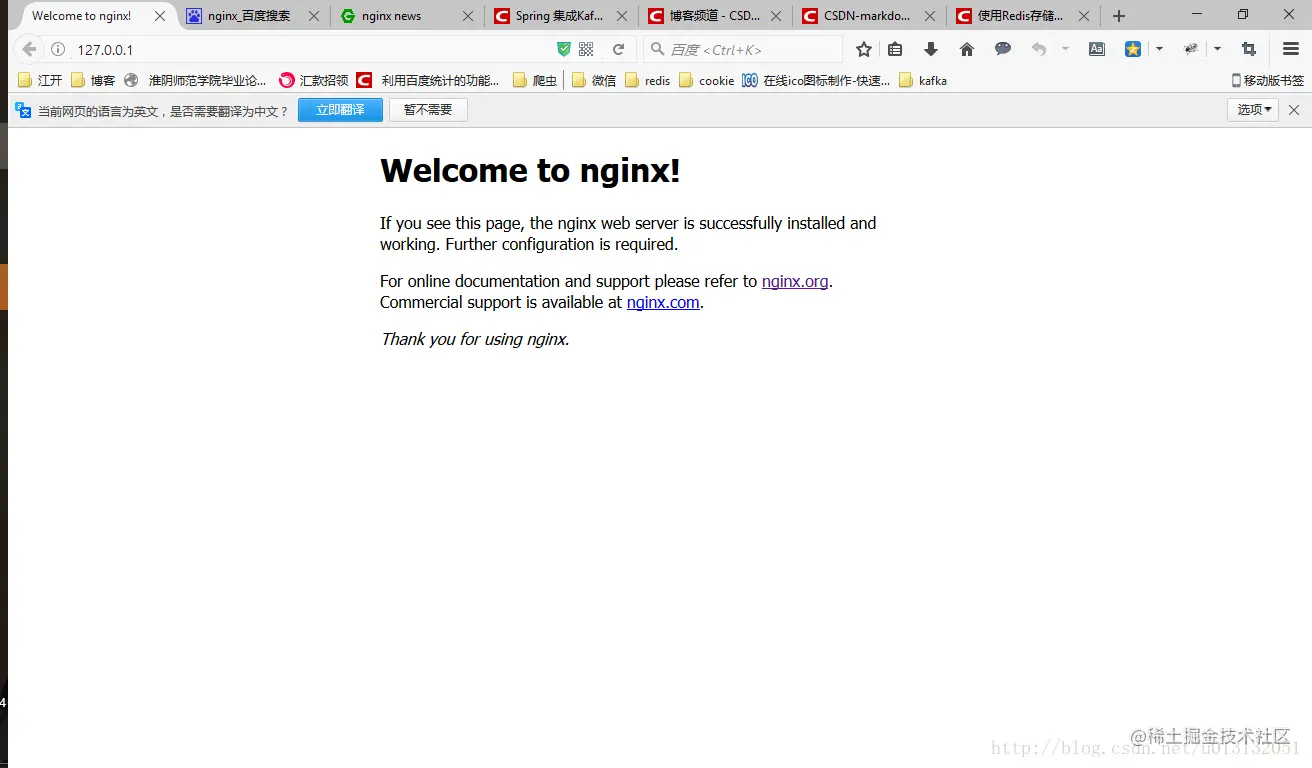Viewport: 1312px width, 768px height.
Task: Click the undo arrow toolbar icon
Action: click(1039, 49)
